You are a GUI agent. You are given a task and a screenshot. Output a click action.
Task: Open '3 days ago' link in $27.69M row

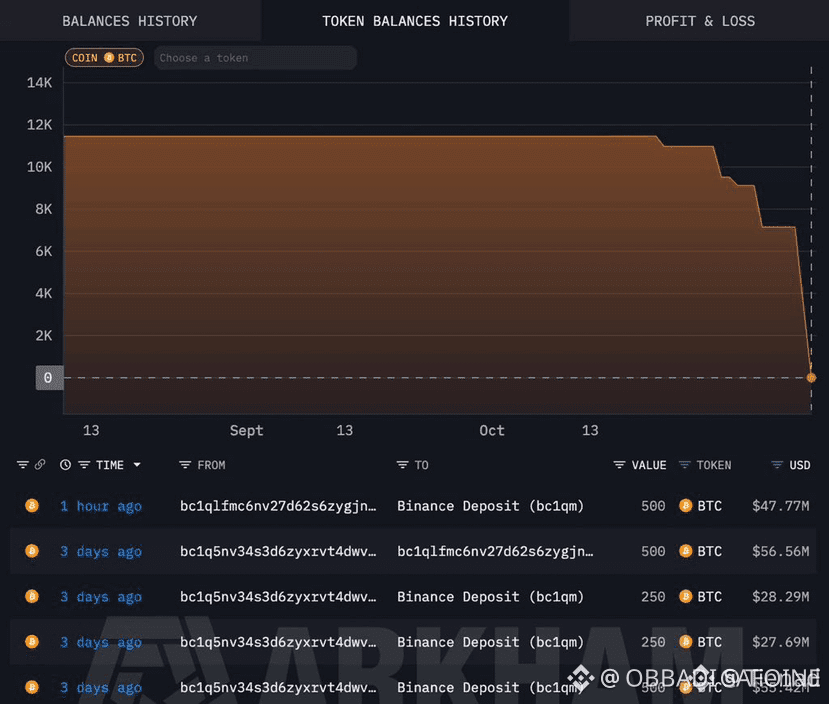101,643
